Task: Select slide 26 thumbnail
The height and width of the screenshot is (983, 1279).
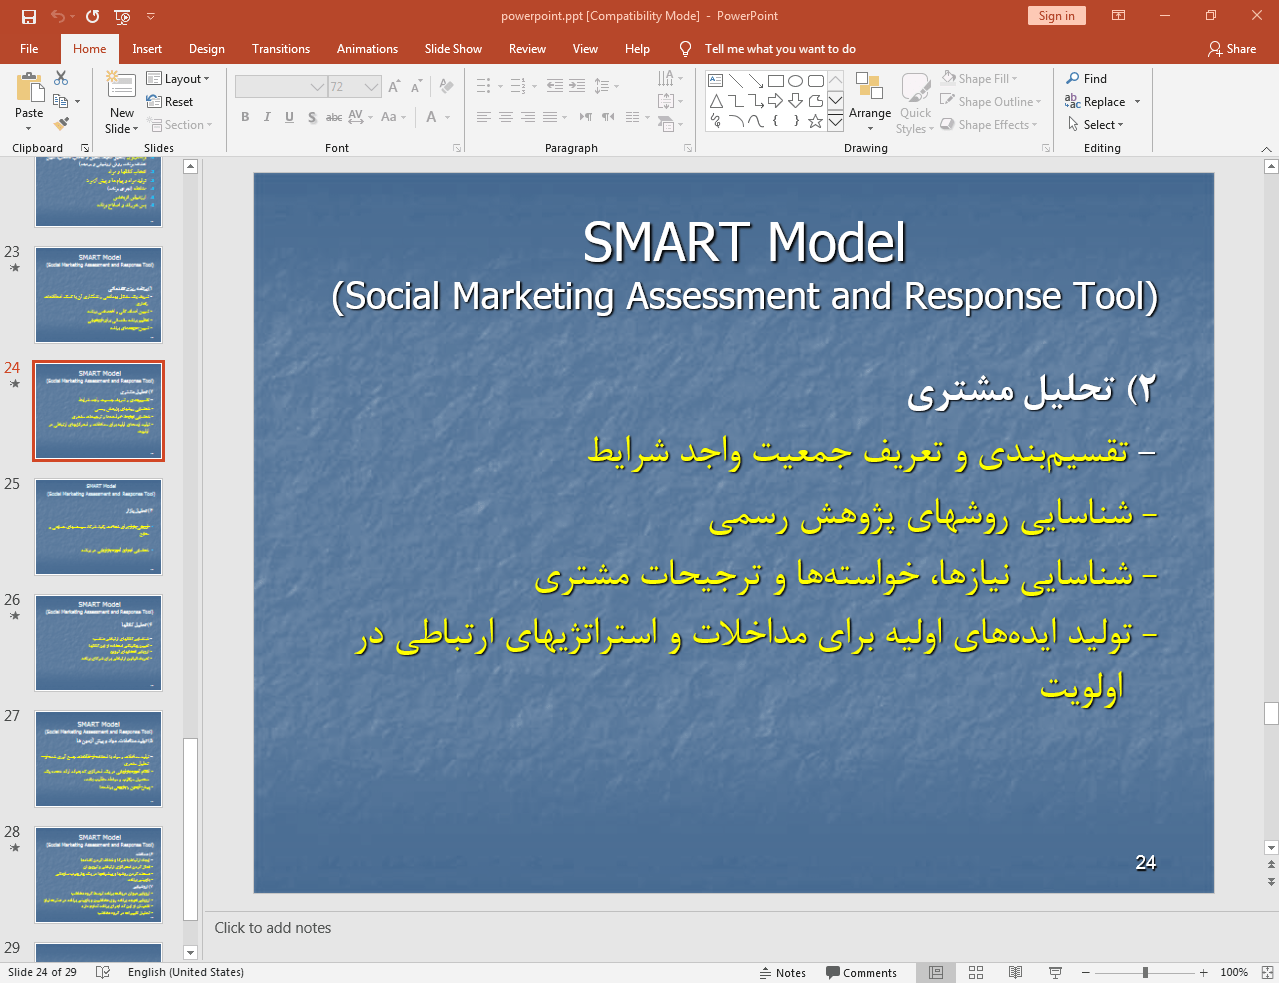Action: (x=98, y=643)
